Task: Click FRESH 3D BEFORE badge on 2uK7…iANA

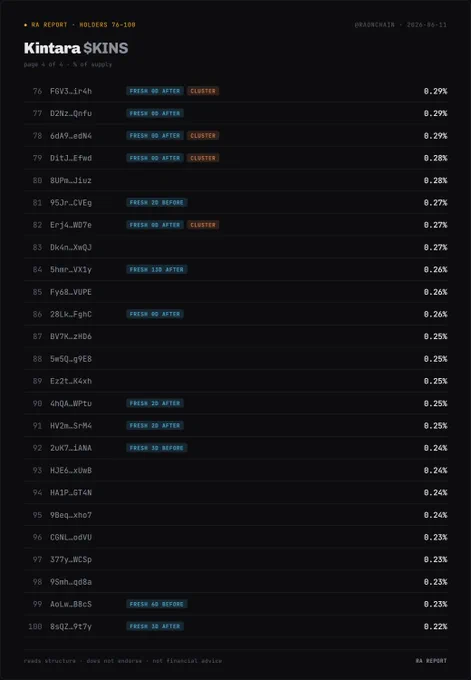Action: [x=157, y=448]
